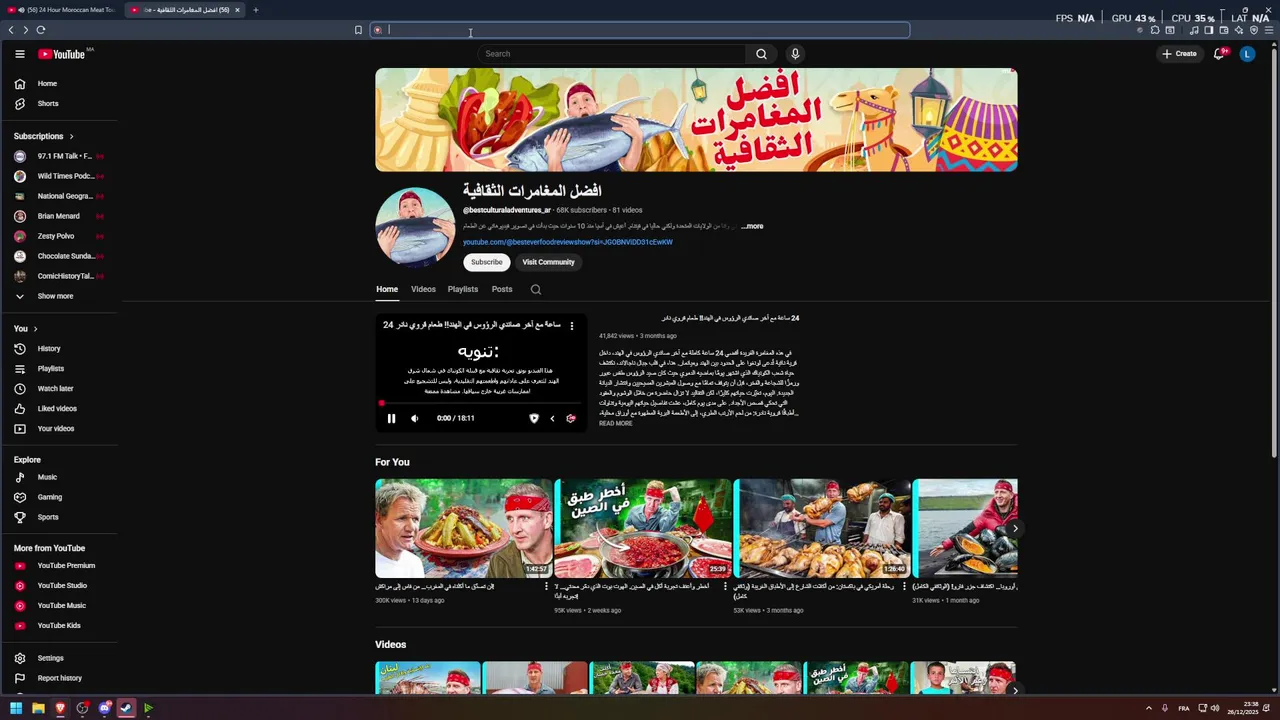Select the channel Videos tab
Screen dimensions: 1280x720
423,290
